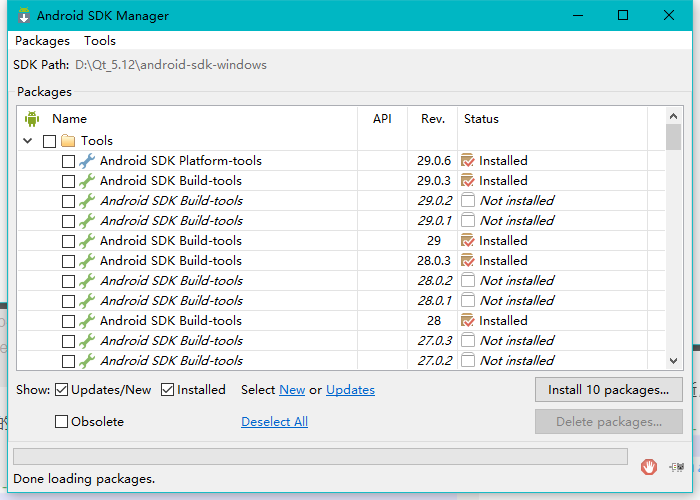The image size is (700, 500).
Task: Click the red stop hand icon
Action: (x=649, y=467)
